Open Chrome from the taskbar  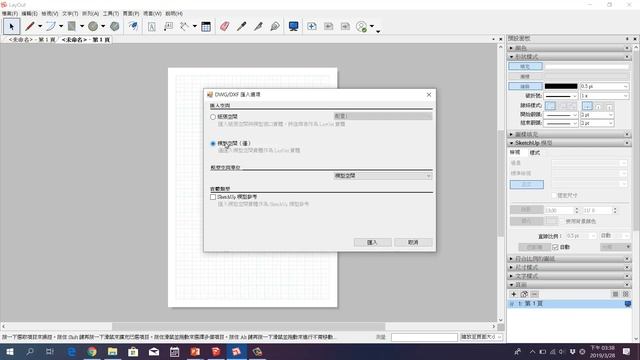coord(92,351)
